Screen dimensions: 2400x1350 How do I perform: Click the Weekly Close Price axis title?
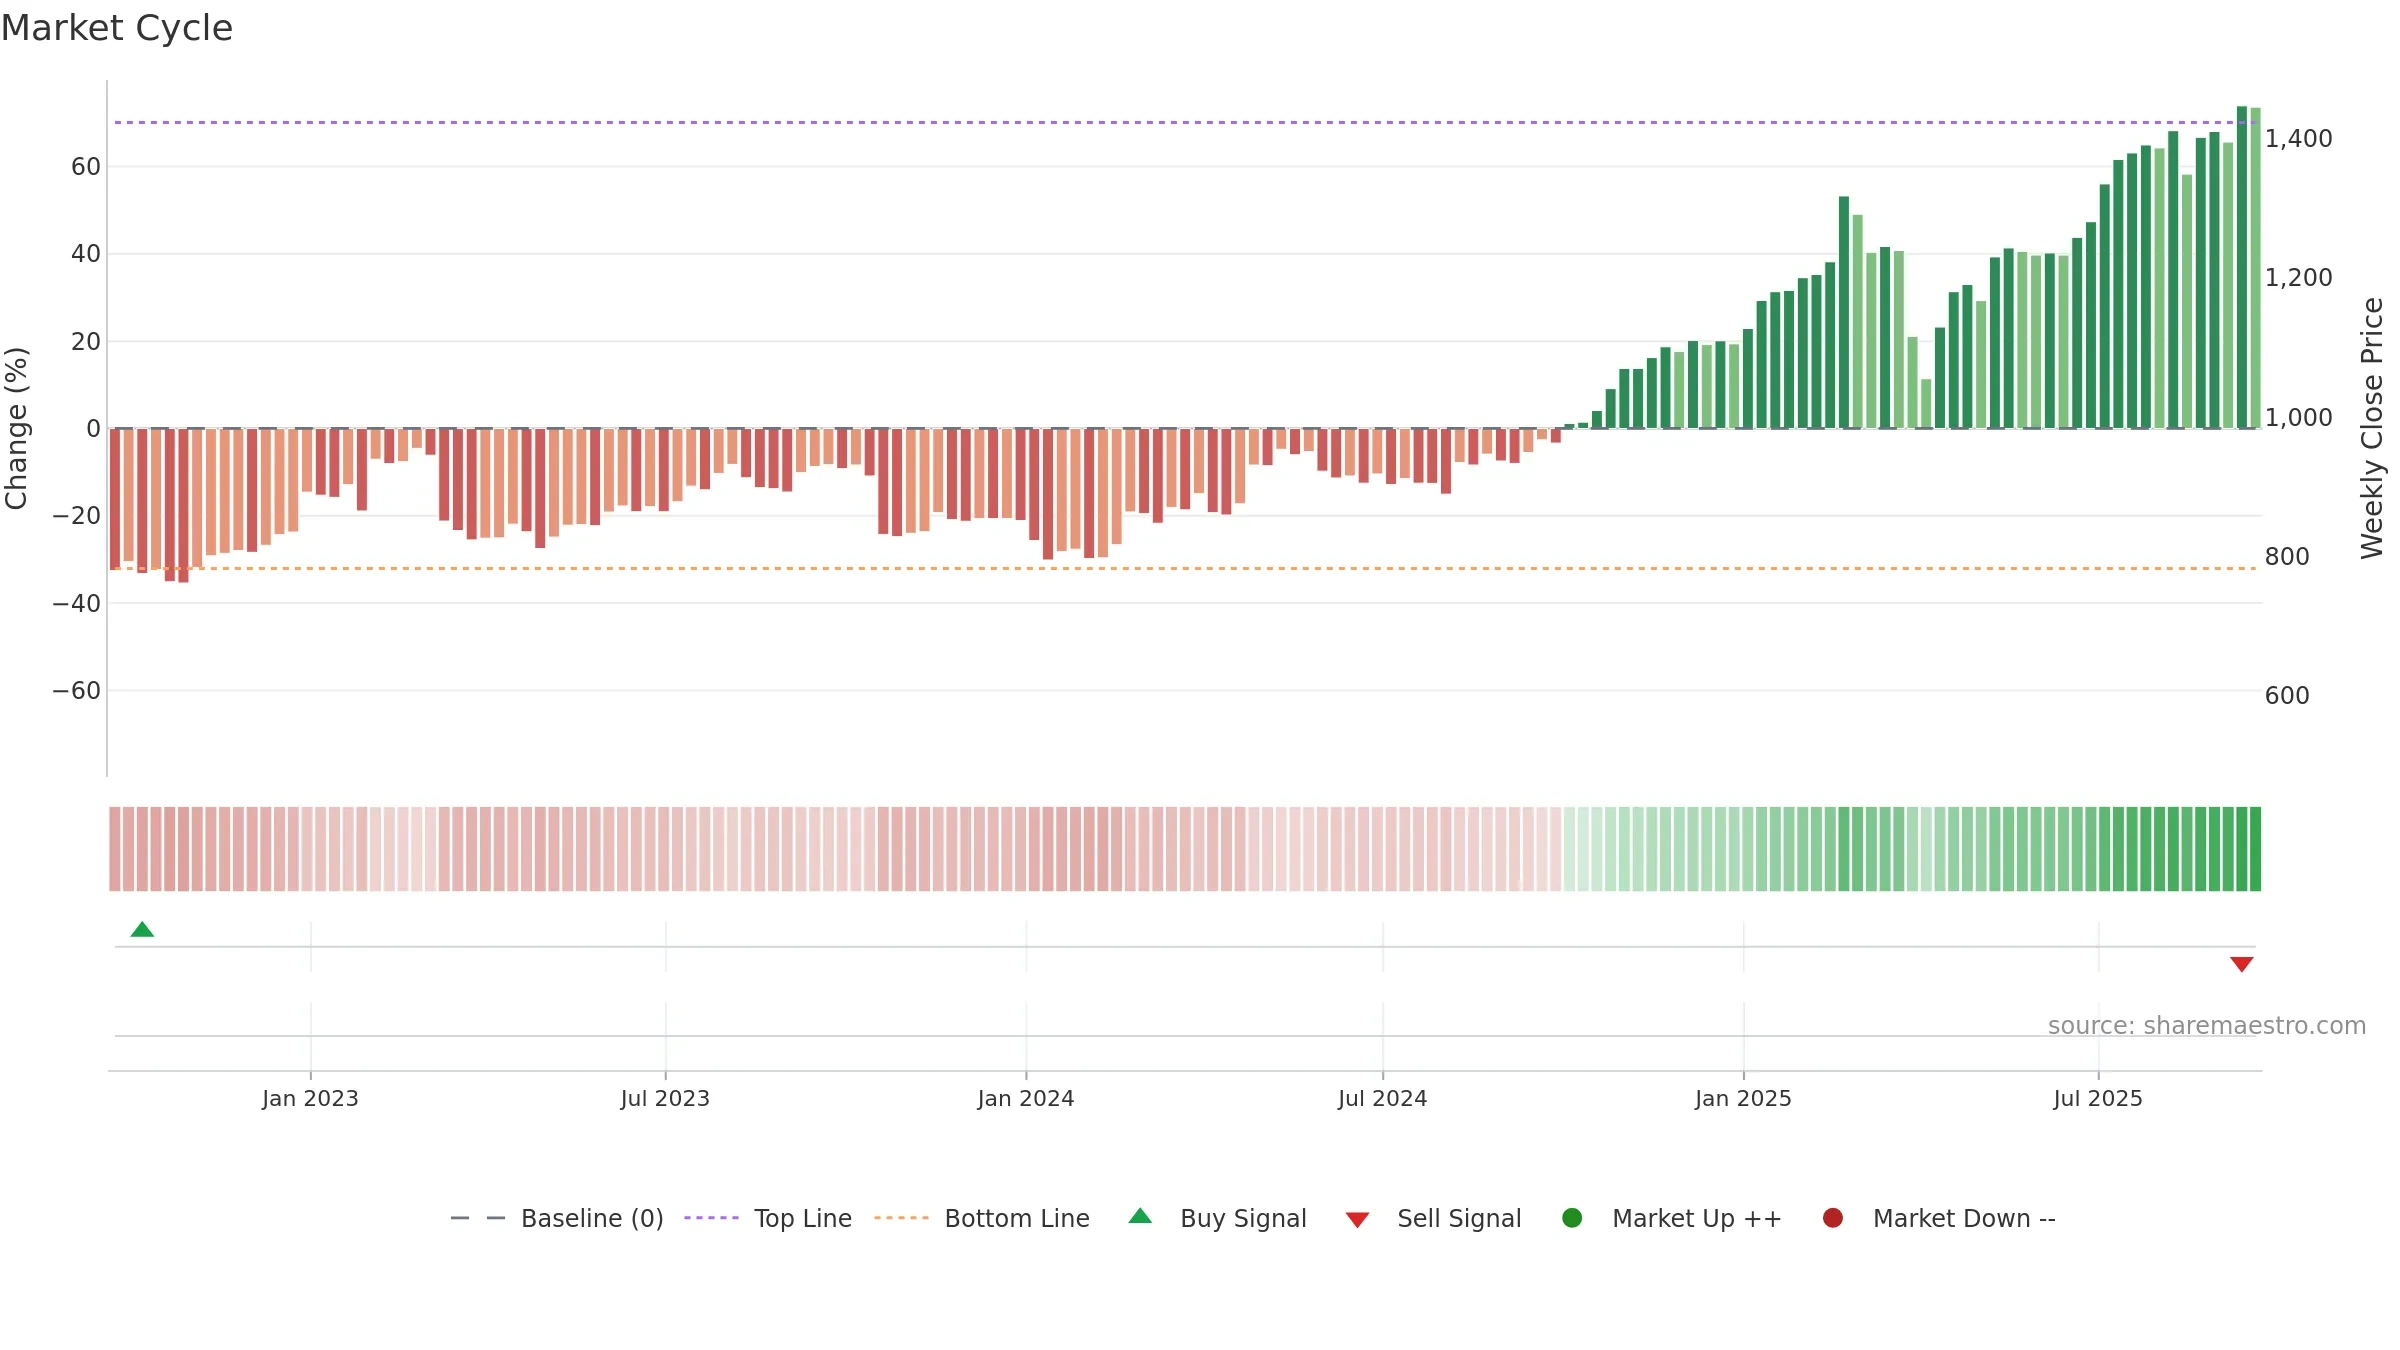click(2372, 428)
